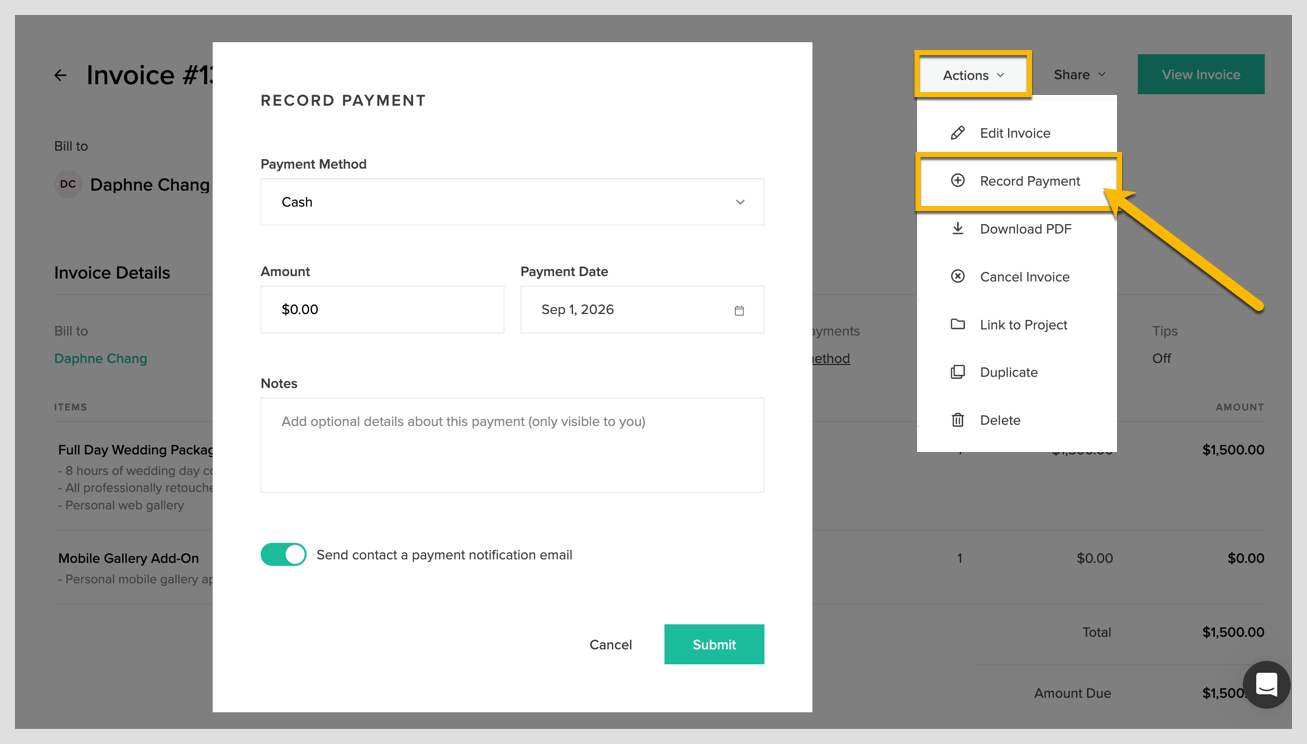The image size is (1307, 744).
Task: Click the Invoice Details heading
Action: click(112, 273)
